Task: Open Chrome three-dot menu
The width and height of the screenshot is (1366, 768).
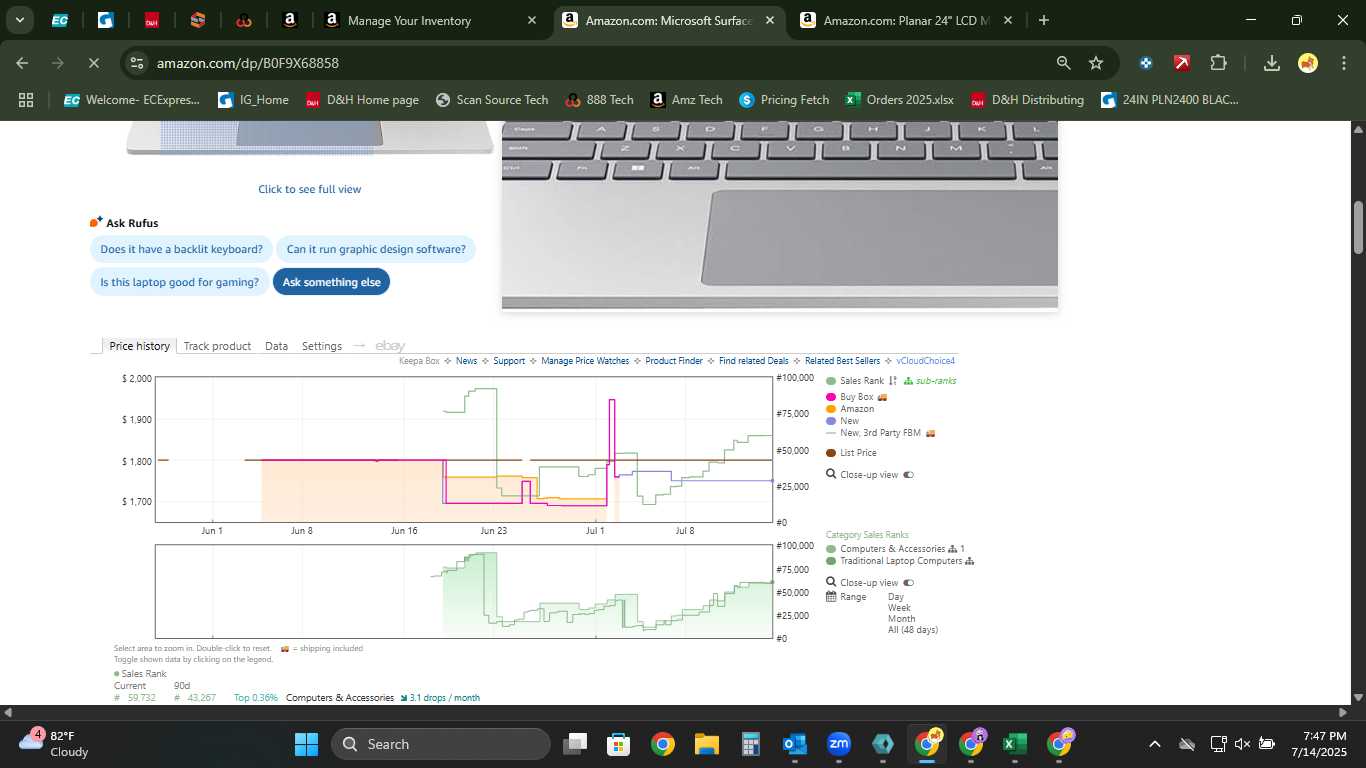Action: [1343, 63]
